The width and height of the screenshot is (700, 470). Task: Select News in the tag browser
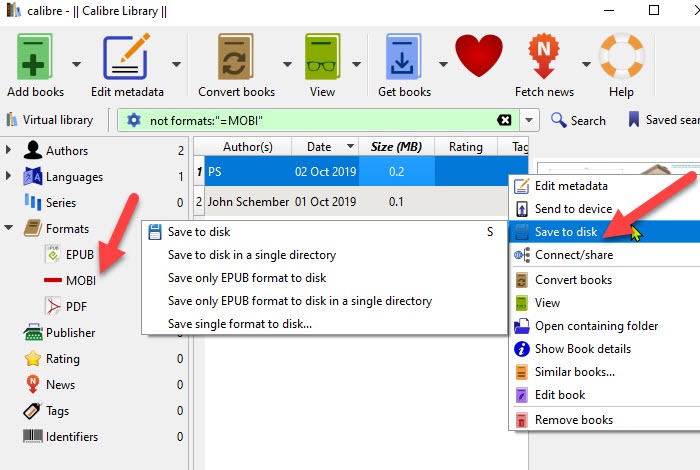[x=60, y=384]
